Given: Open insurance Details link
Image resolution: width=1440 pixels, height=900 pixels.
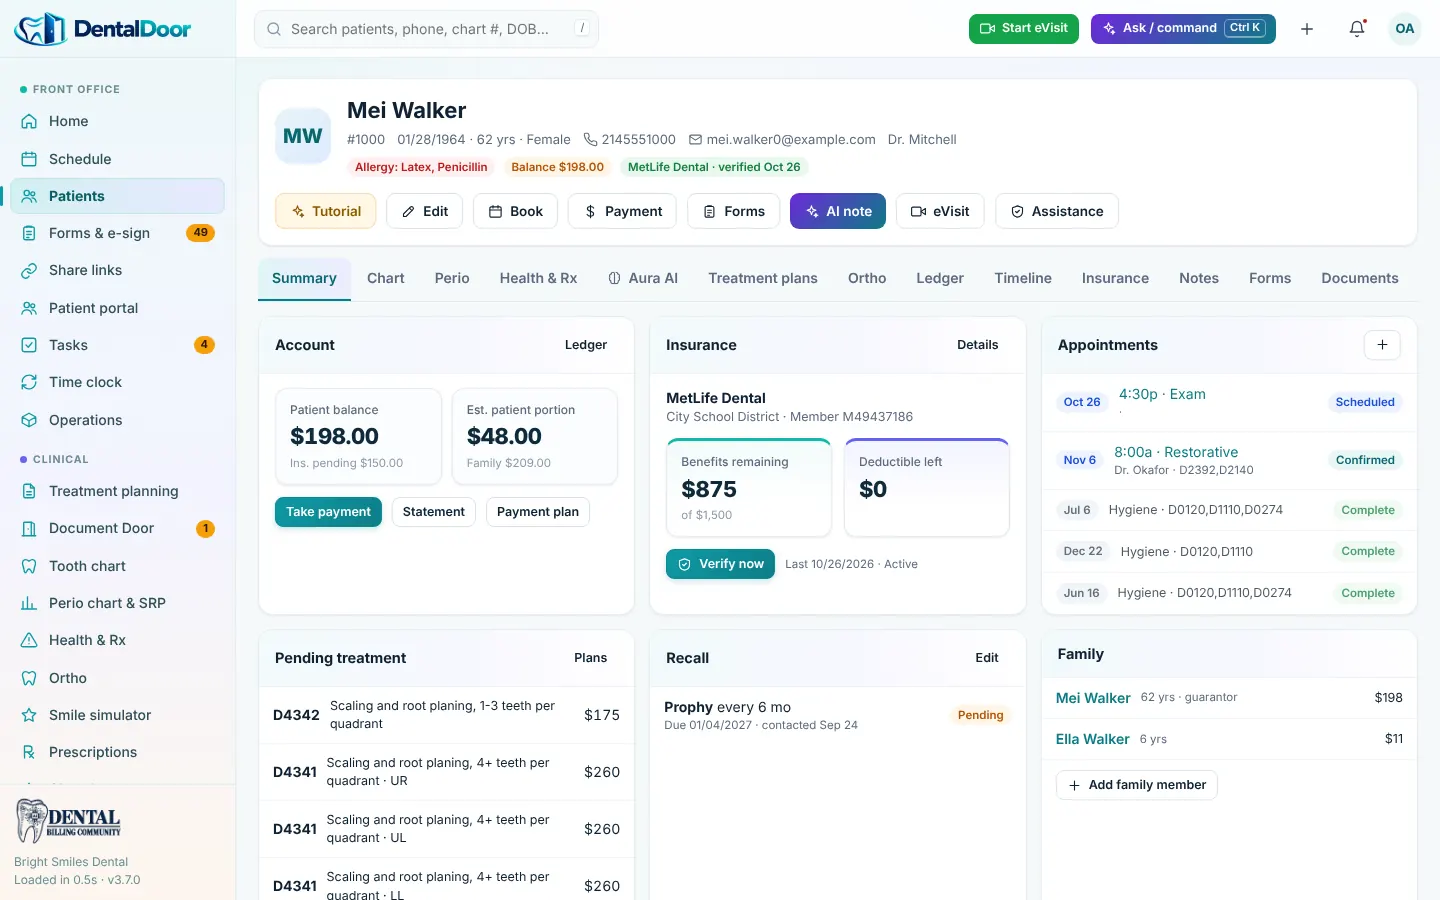Looking at the screenshot, I should [978, 345].
